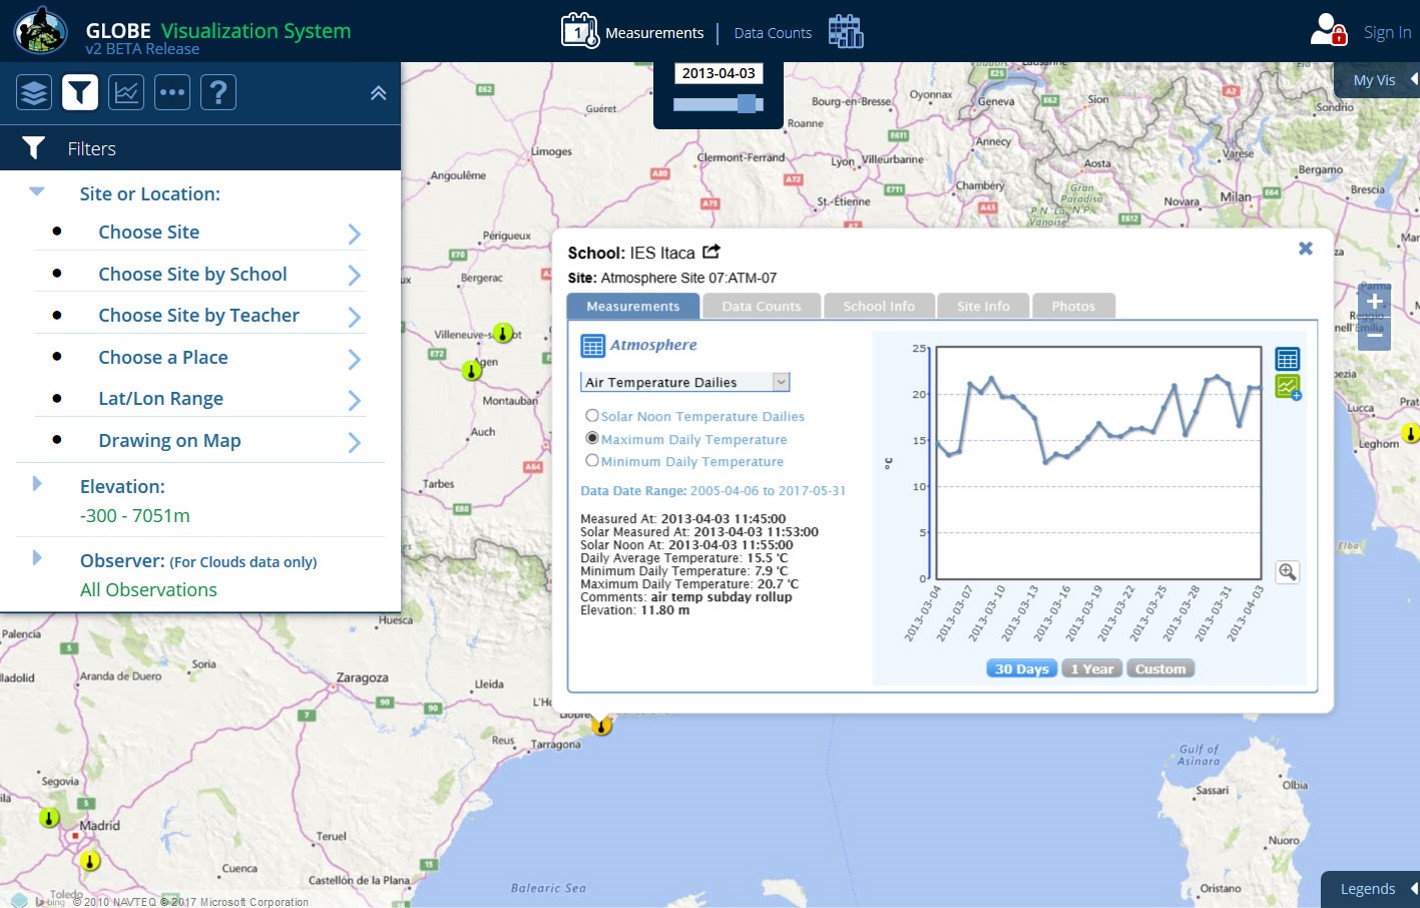Select Maximum Daily Temperature radio
Image resolution: width=1420 pixels, height=908 pixels.
pyautogui.click(x=592, y=438)
